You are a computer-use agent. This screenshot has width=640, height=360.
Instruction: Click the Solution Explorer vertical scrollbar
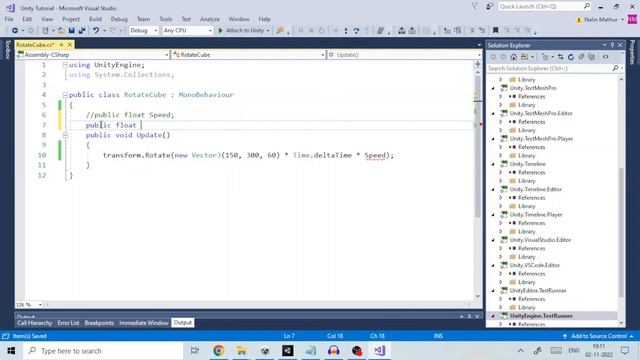[x=621, y=232]
